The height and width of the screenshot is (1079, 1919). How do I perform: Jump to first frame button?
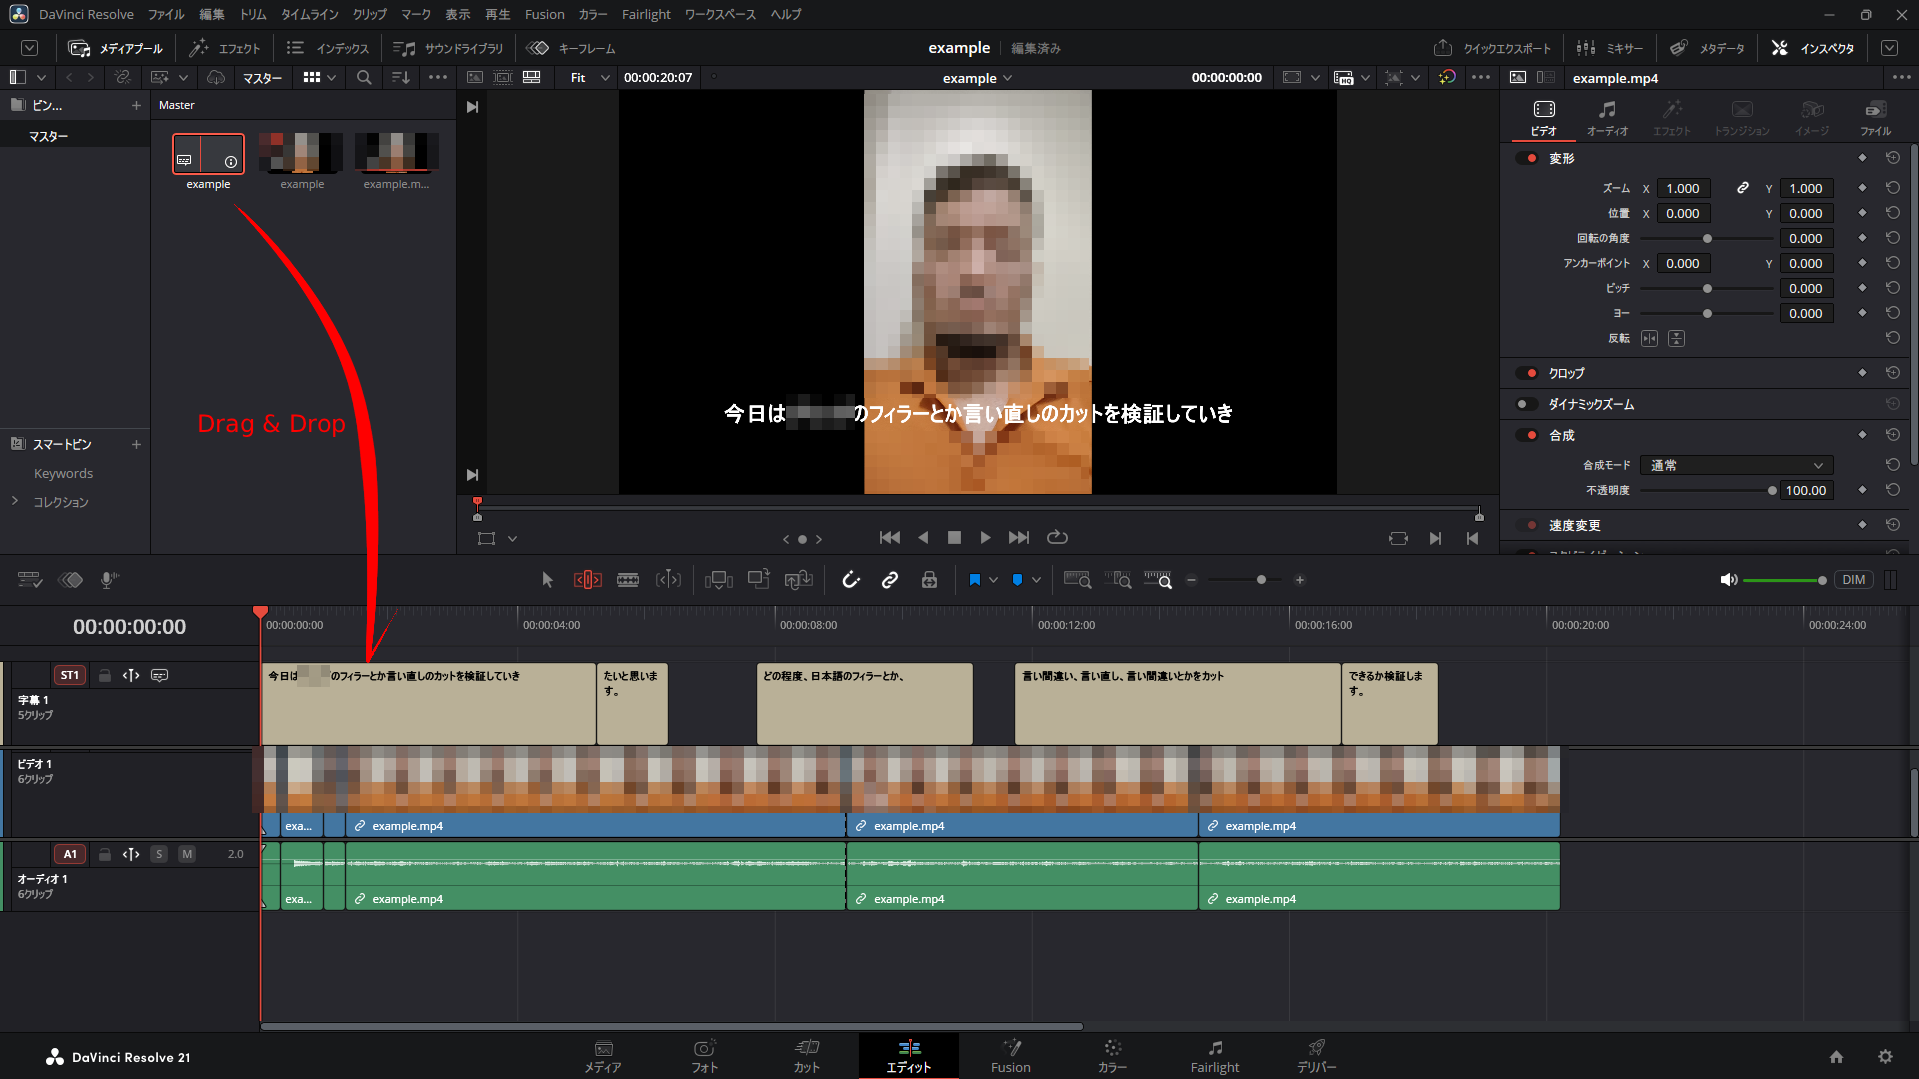[889, 538]
